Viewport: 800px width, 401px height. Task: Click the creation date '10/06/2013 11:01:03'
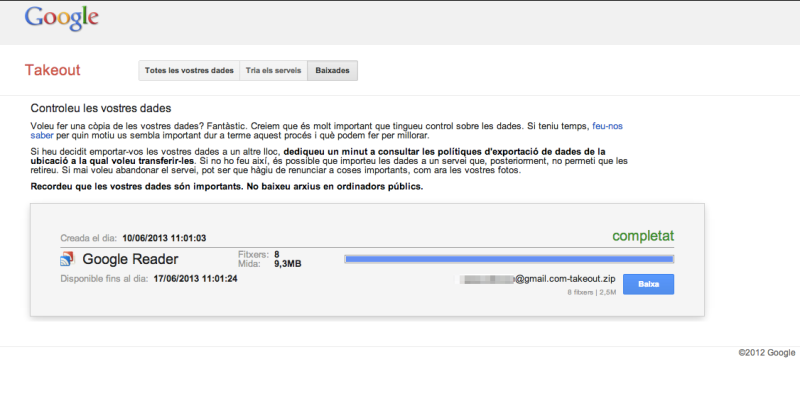[x=164, y=238]
